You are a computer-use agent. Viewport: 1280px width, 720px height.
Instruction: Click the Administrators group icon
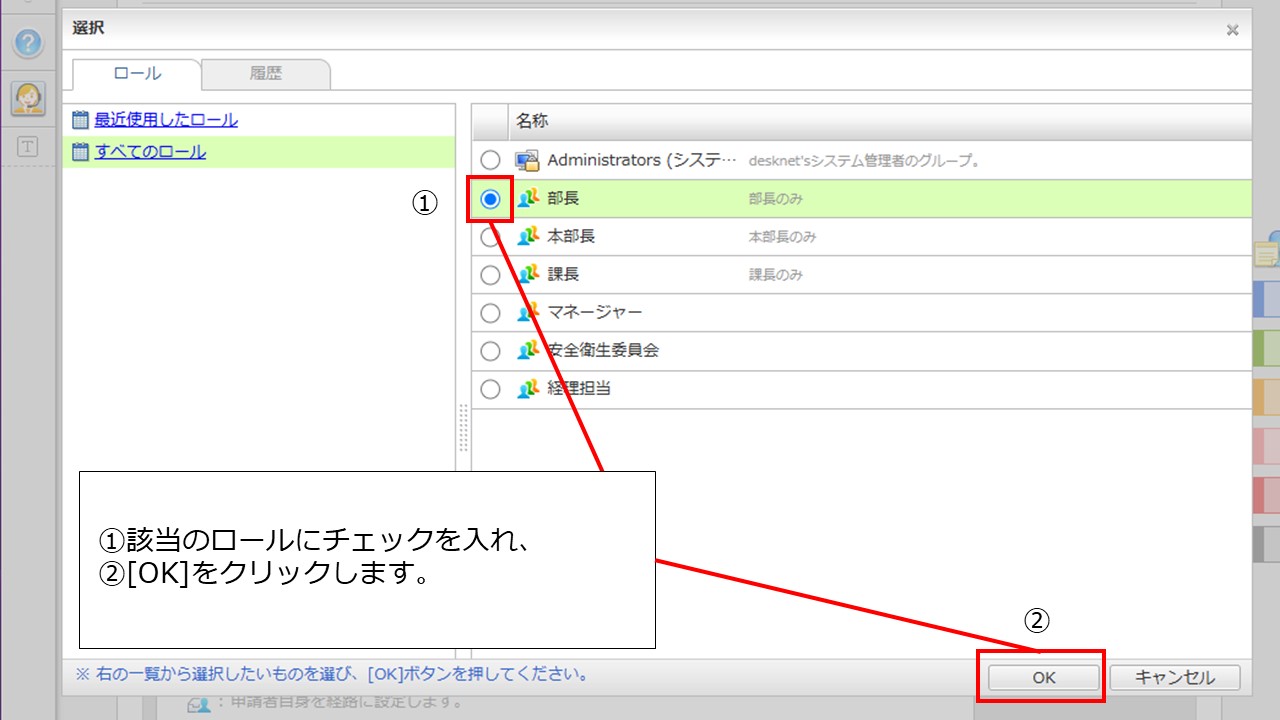pos(527,160)
